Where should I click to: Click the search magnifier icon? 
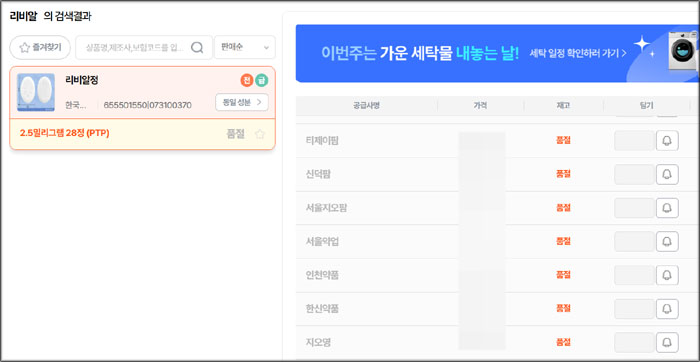(197, 47)
